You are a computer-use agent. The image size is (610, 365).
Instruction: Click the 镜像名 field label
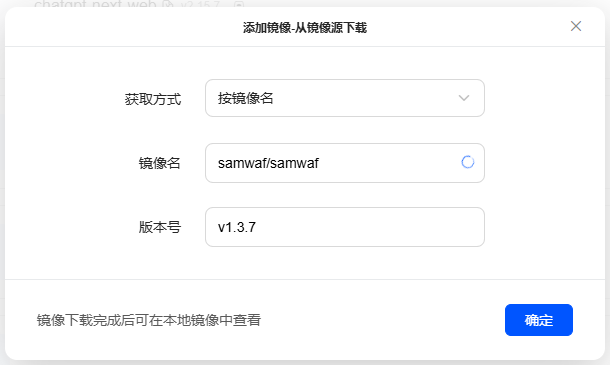(160, 163)
